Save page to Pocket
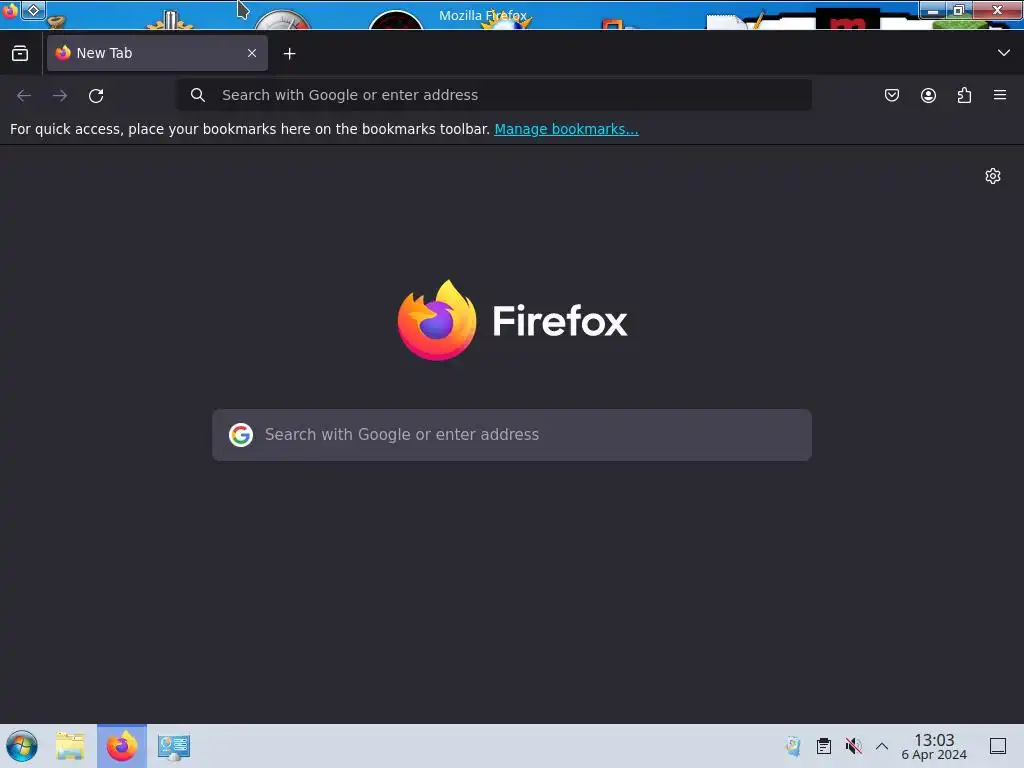Screen dimensions: 1024x768 (x=891, y=95)
